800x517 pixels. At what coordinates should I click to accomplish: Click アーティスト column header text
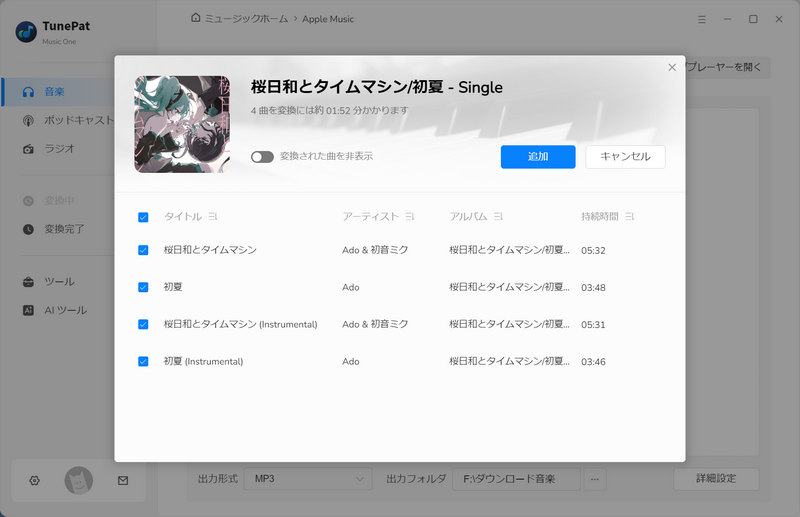pos(370,217)
